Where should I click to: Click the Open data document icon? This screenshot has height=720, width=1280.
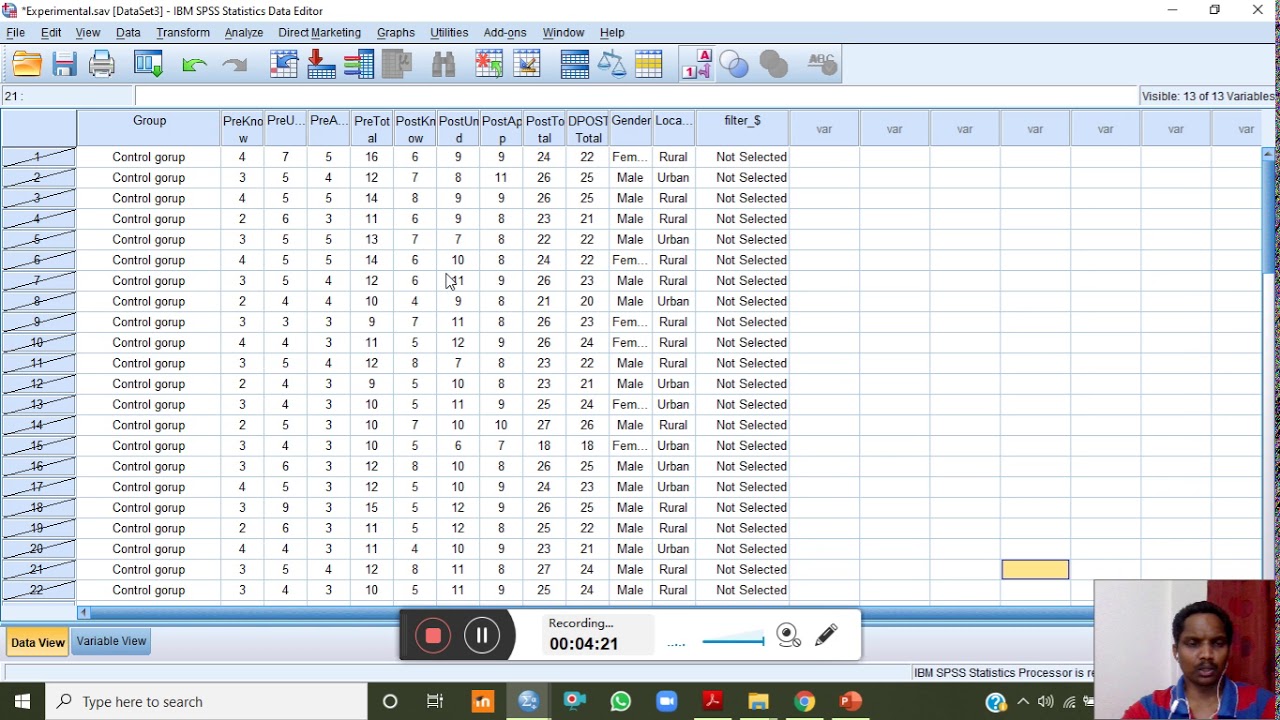click(x=27, y=65)
